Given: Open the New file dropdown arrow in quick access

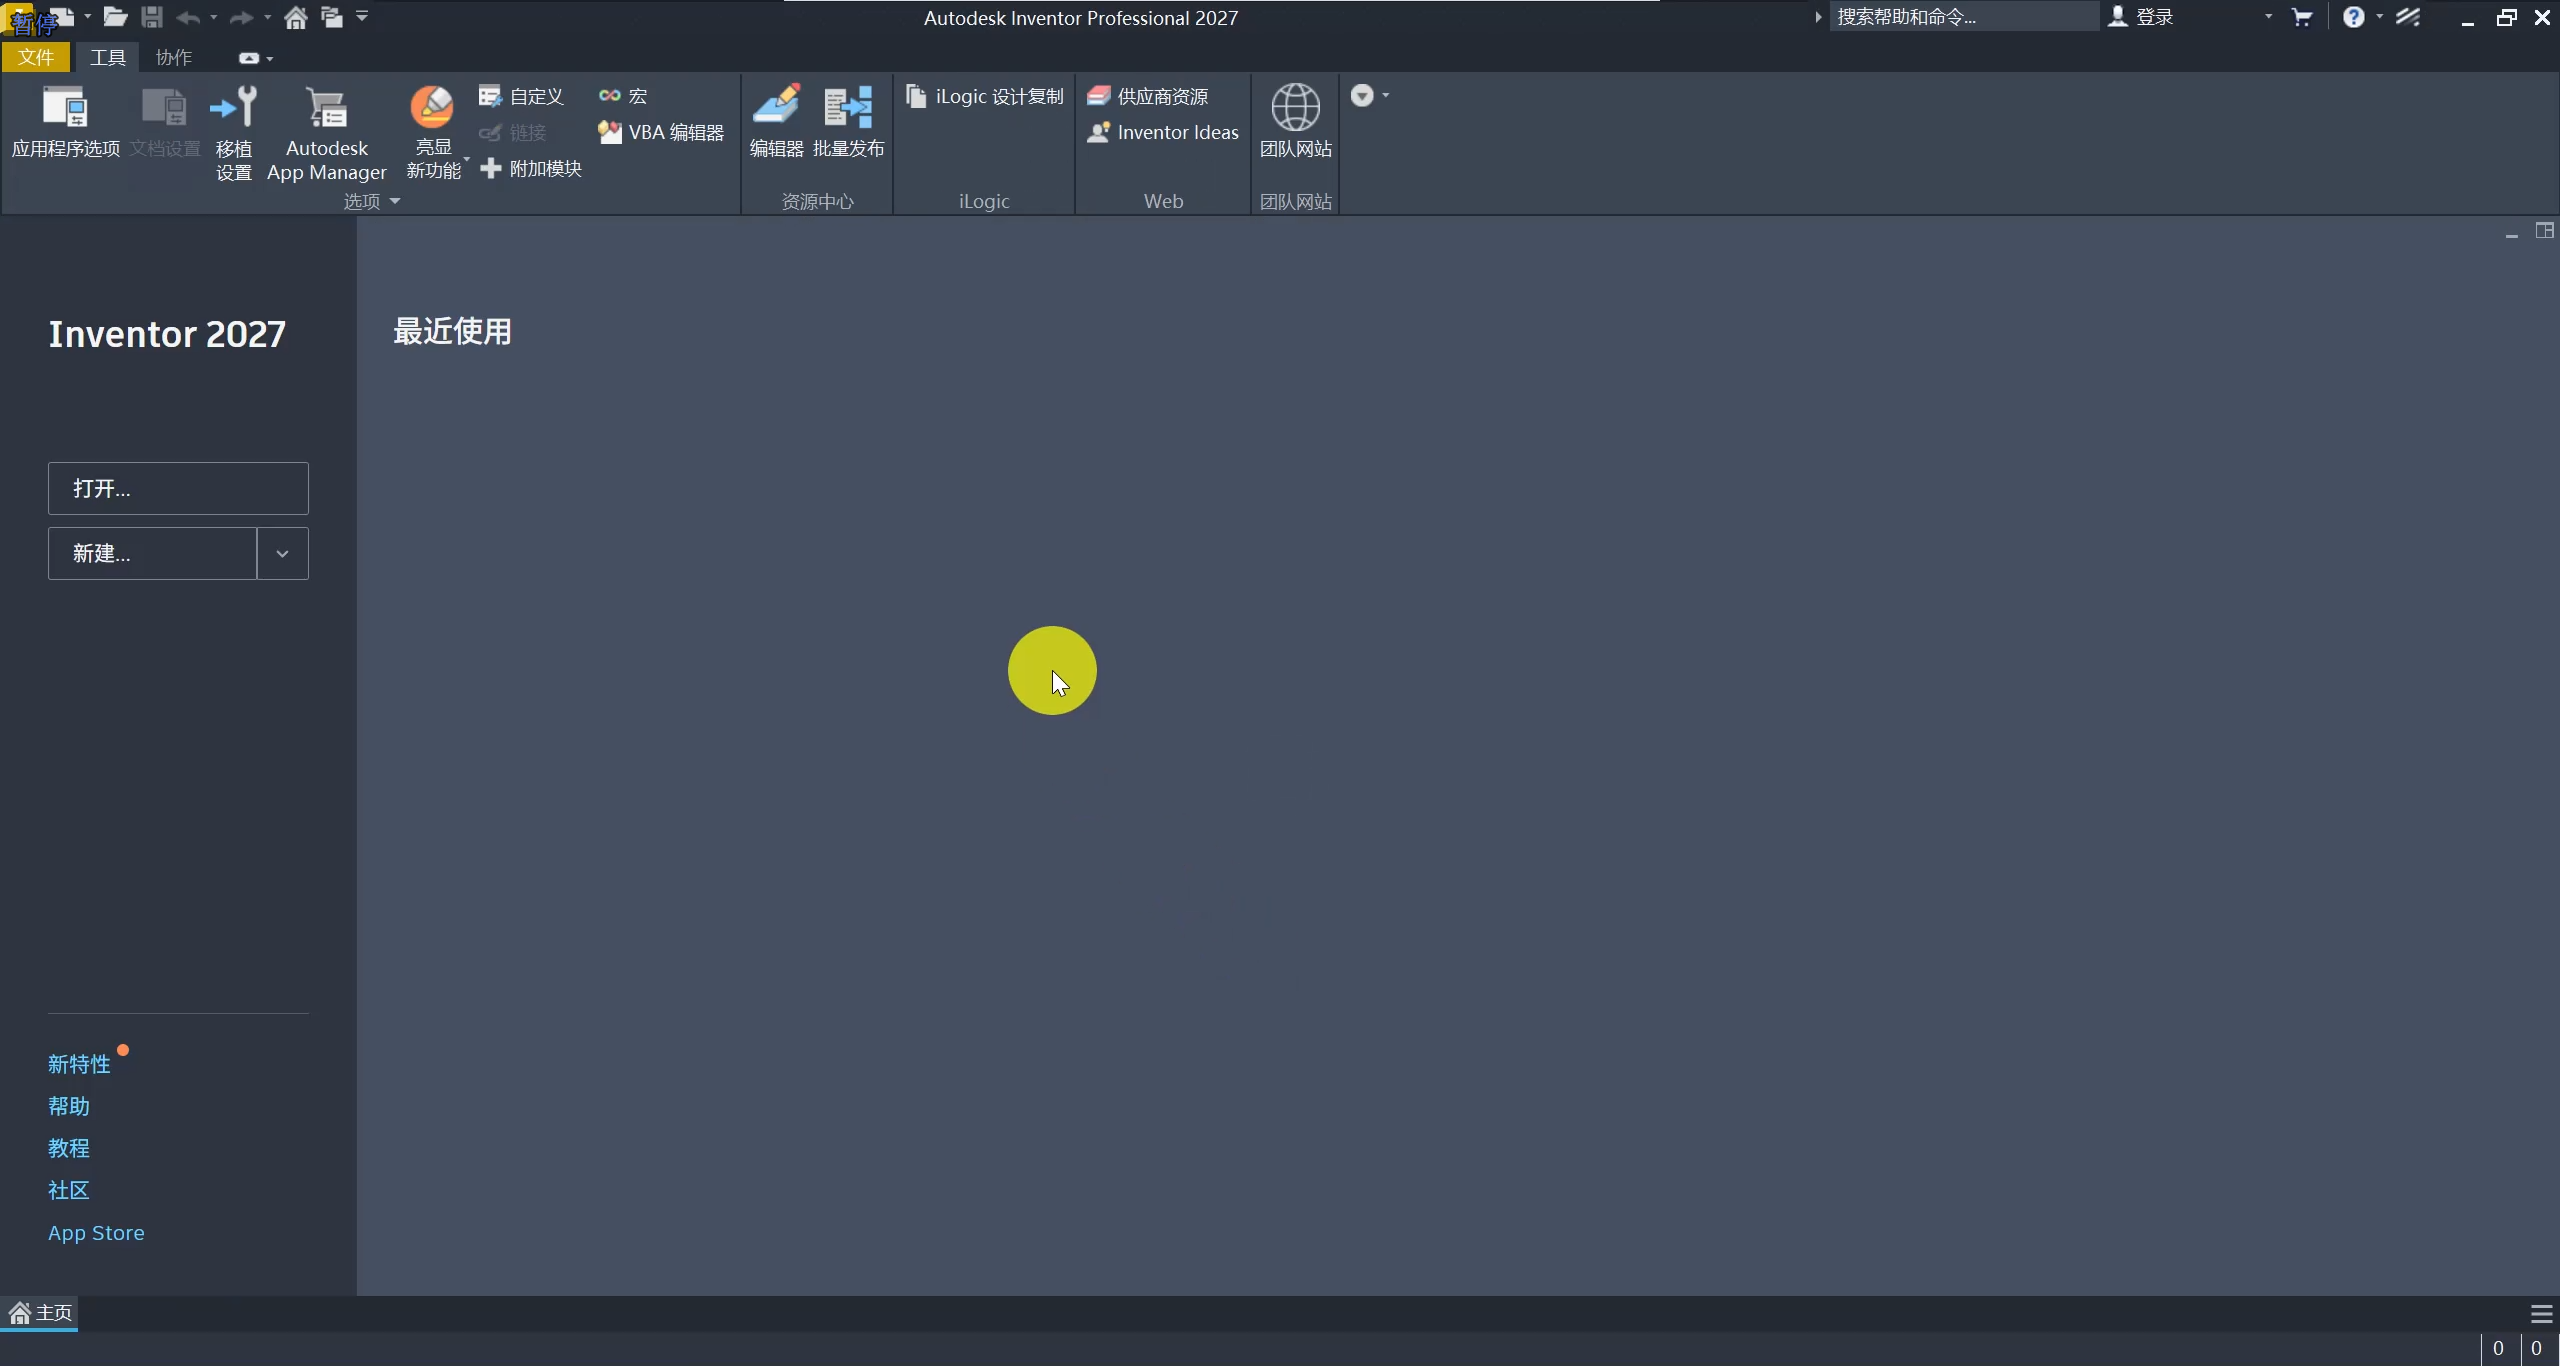Looking at the screenshot, I should [88, 17].
